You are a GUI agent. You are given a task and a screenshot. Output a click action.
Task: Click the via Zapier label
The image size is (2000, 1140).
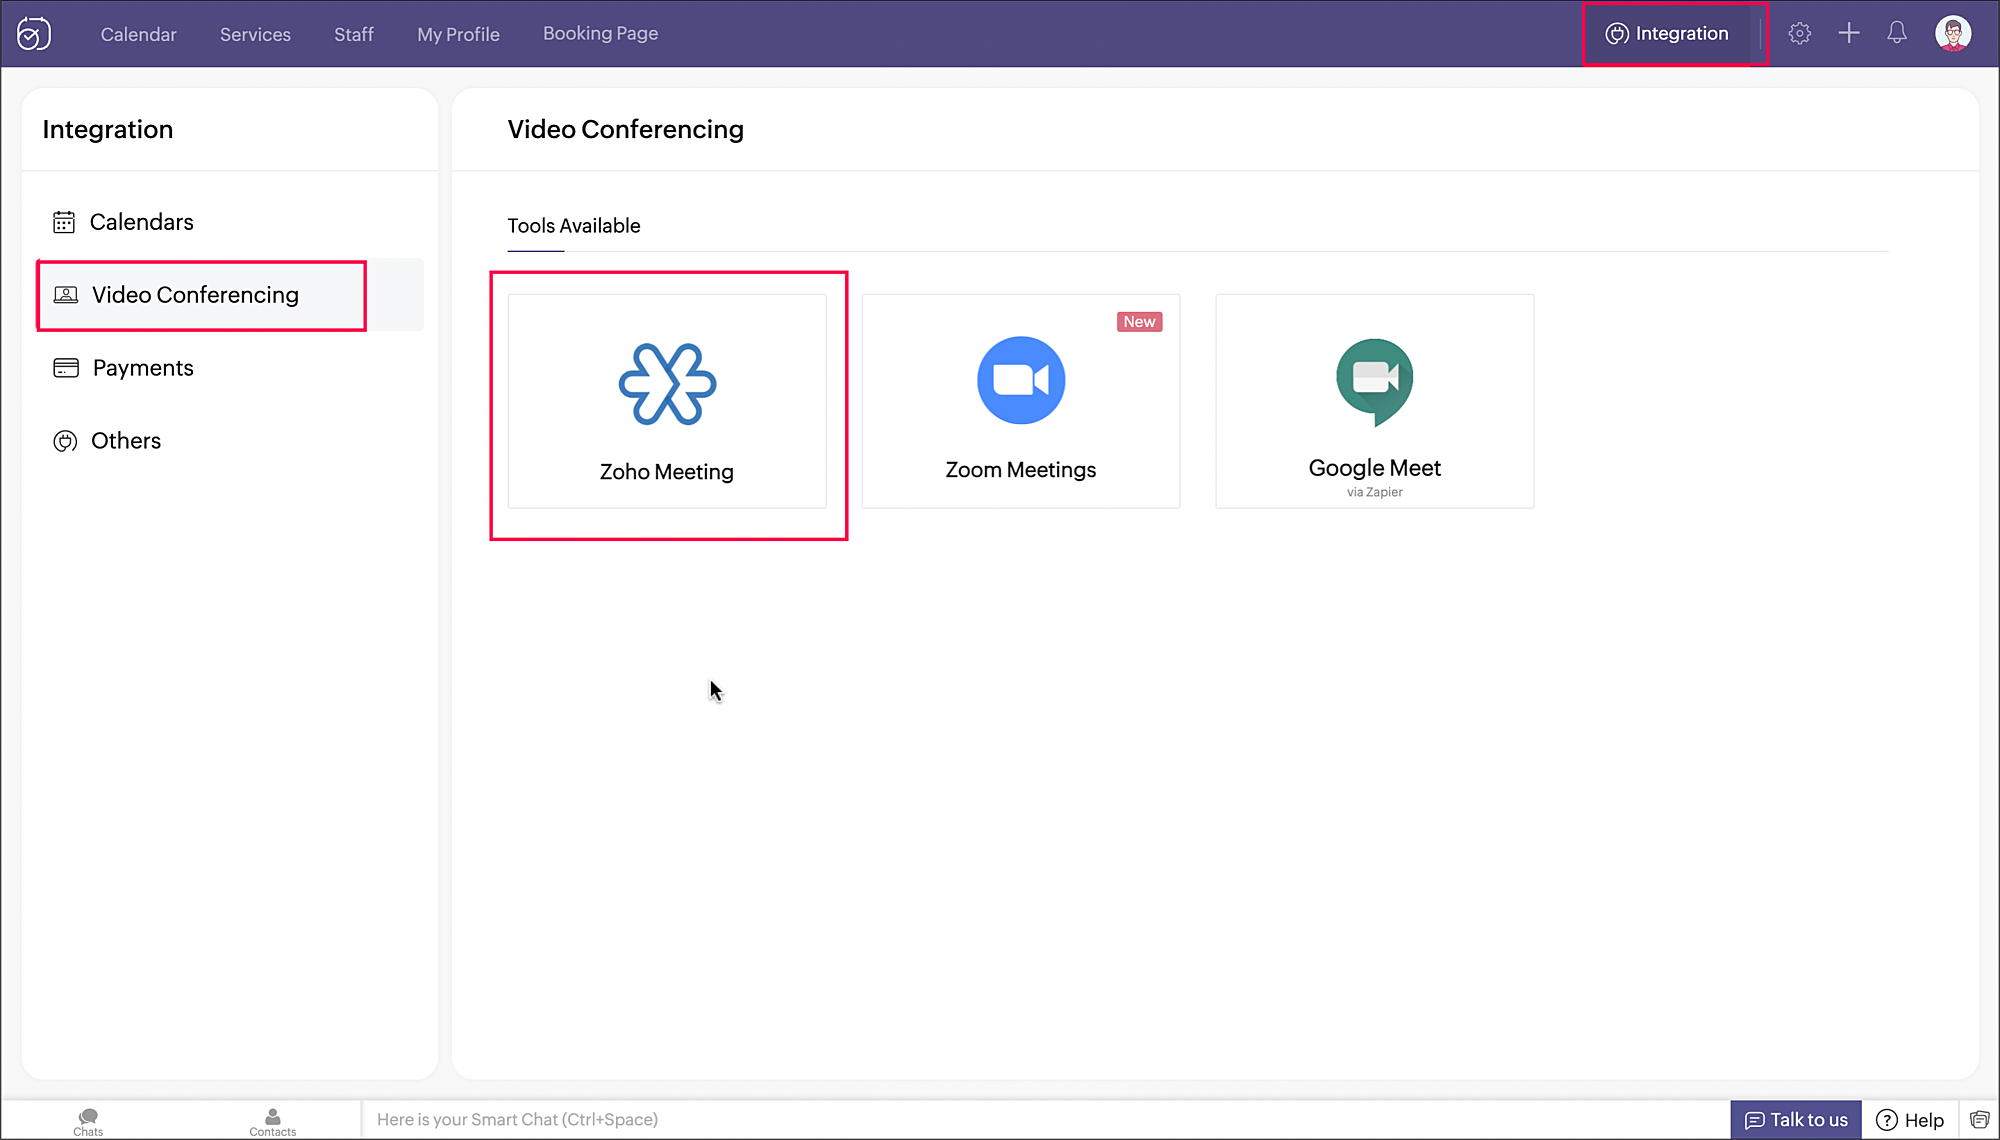pos(1375,492)
